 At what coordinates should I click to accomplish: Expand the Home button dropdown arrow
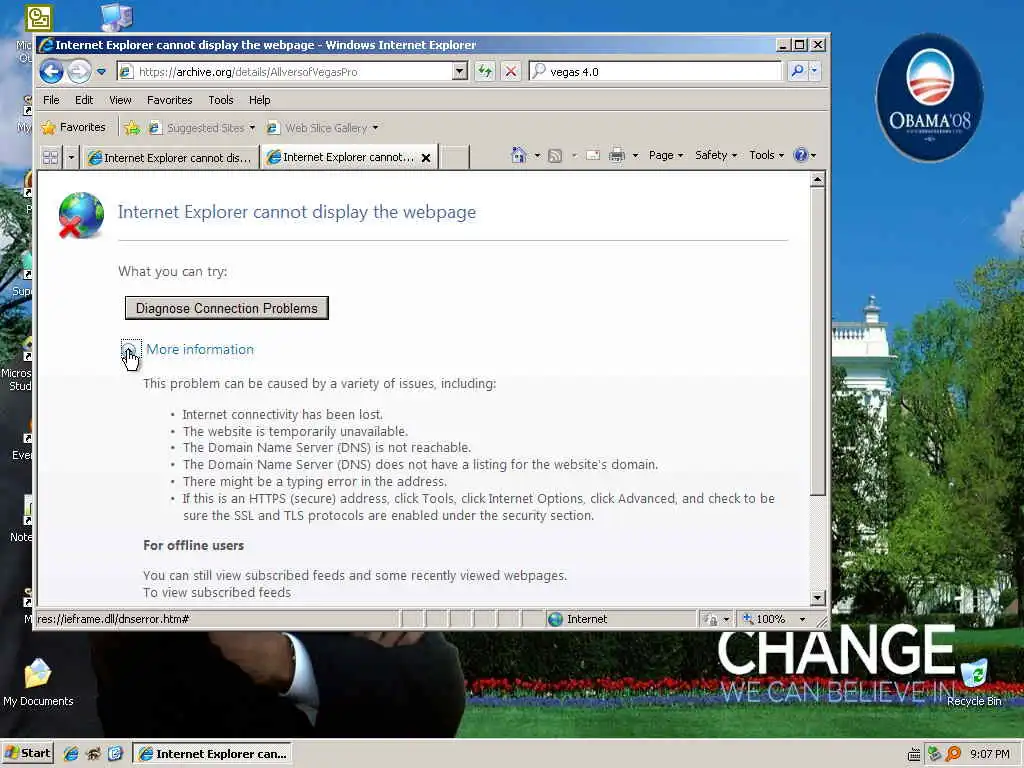pos(537,155)
